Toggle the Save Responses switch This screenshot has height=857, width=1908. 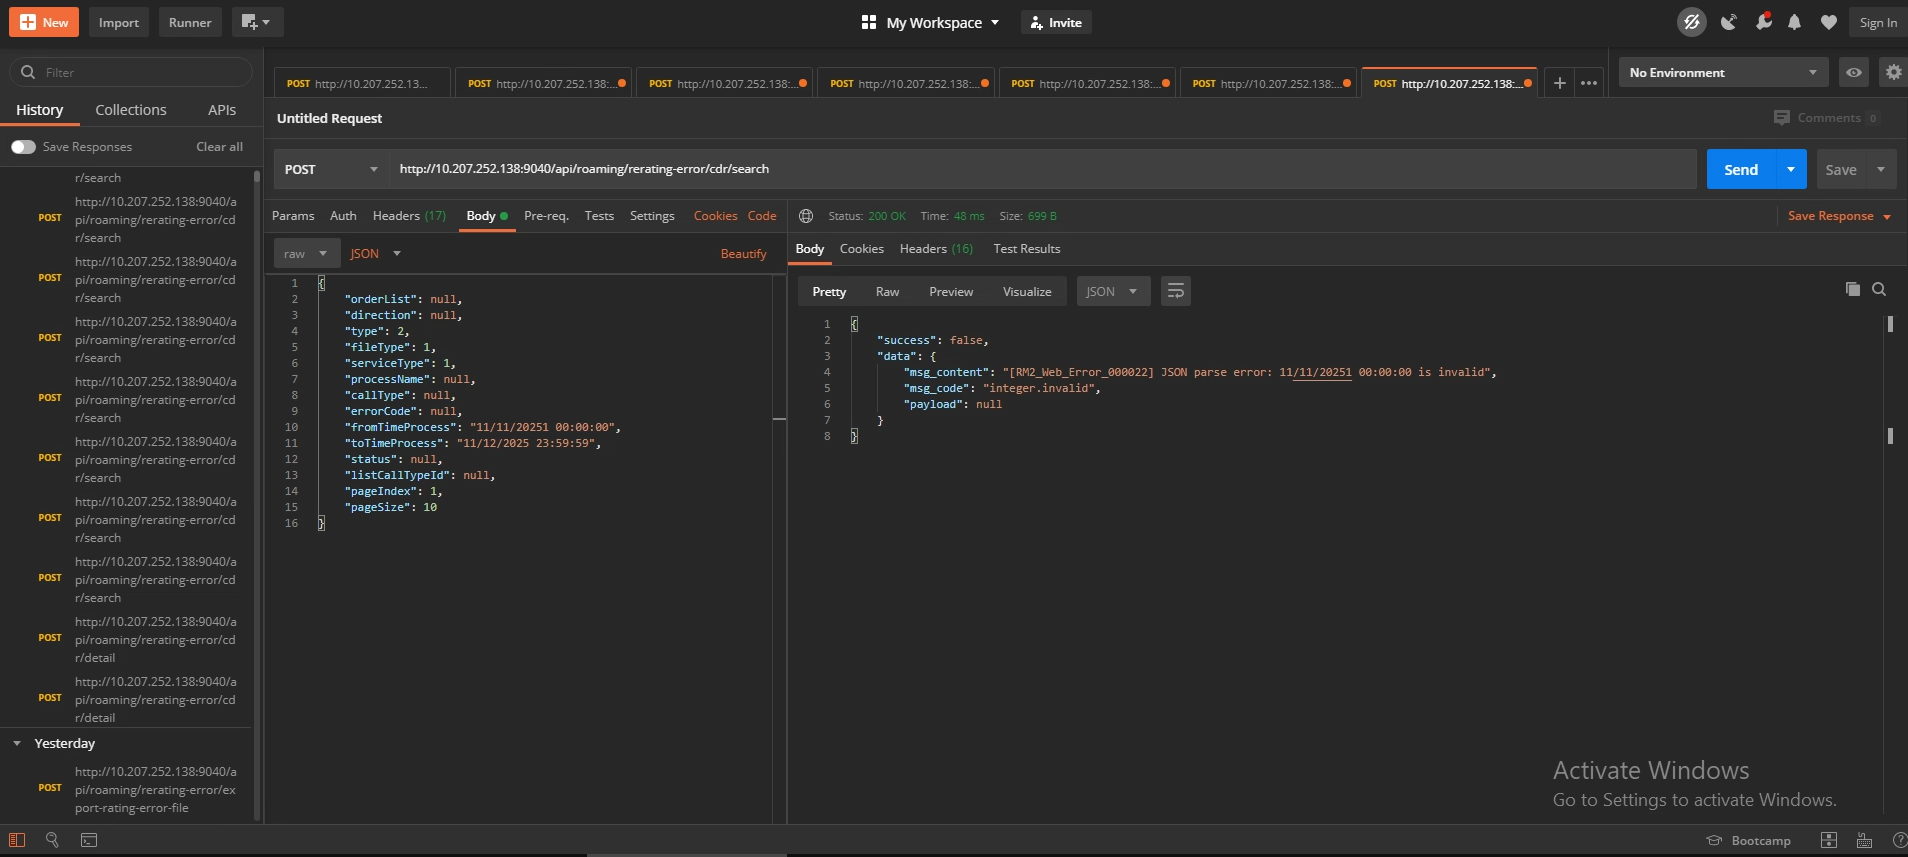tap(23, 147)
